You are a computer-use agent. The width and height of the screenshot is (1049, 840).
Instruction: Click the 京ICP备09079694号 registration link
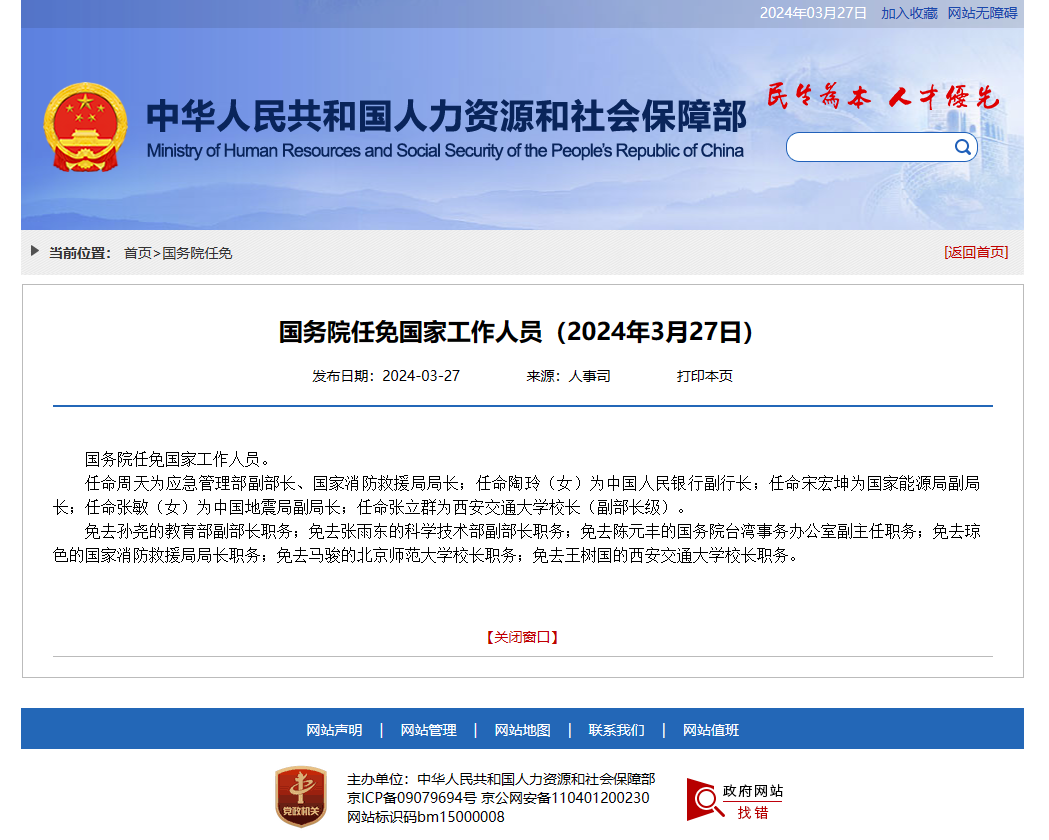click(412, 798)
